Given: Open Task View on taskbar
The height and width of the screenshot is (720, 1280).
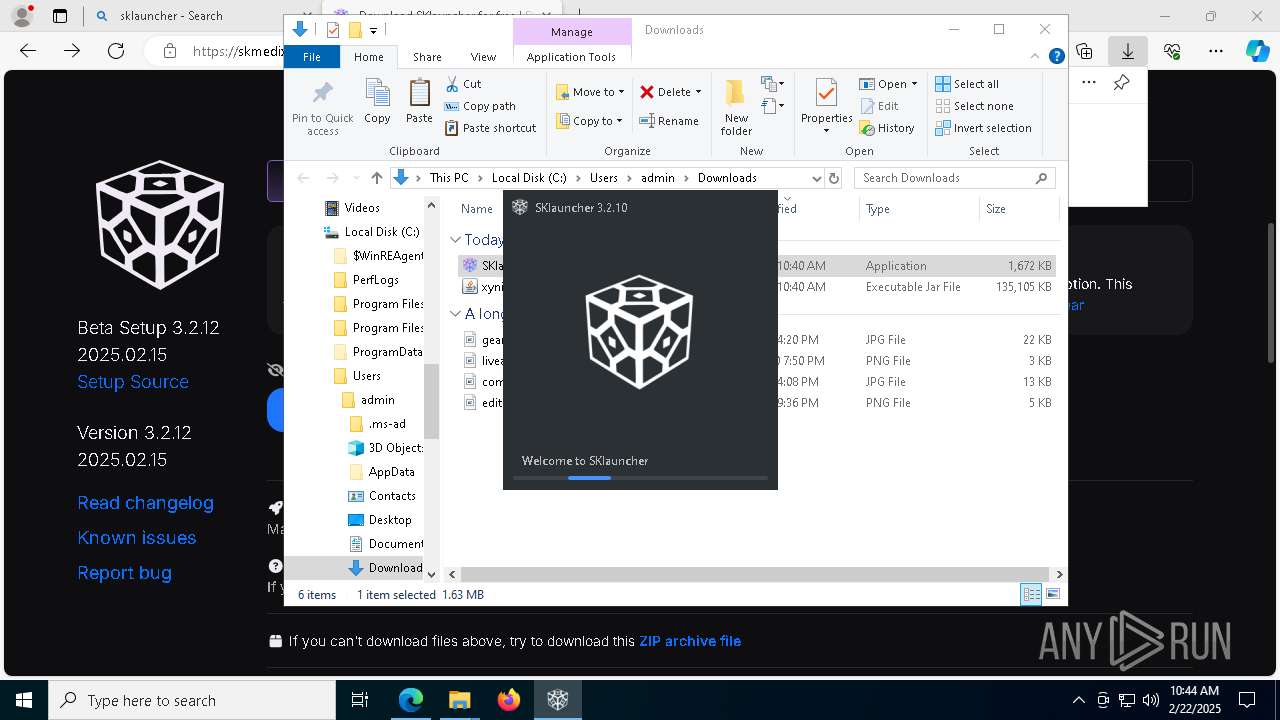Looking at the screenshot, I should pyautogui.click(x=360, y=700).
